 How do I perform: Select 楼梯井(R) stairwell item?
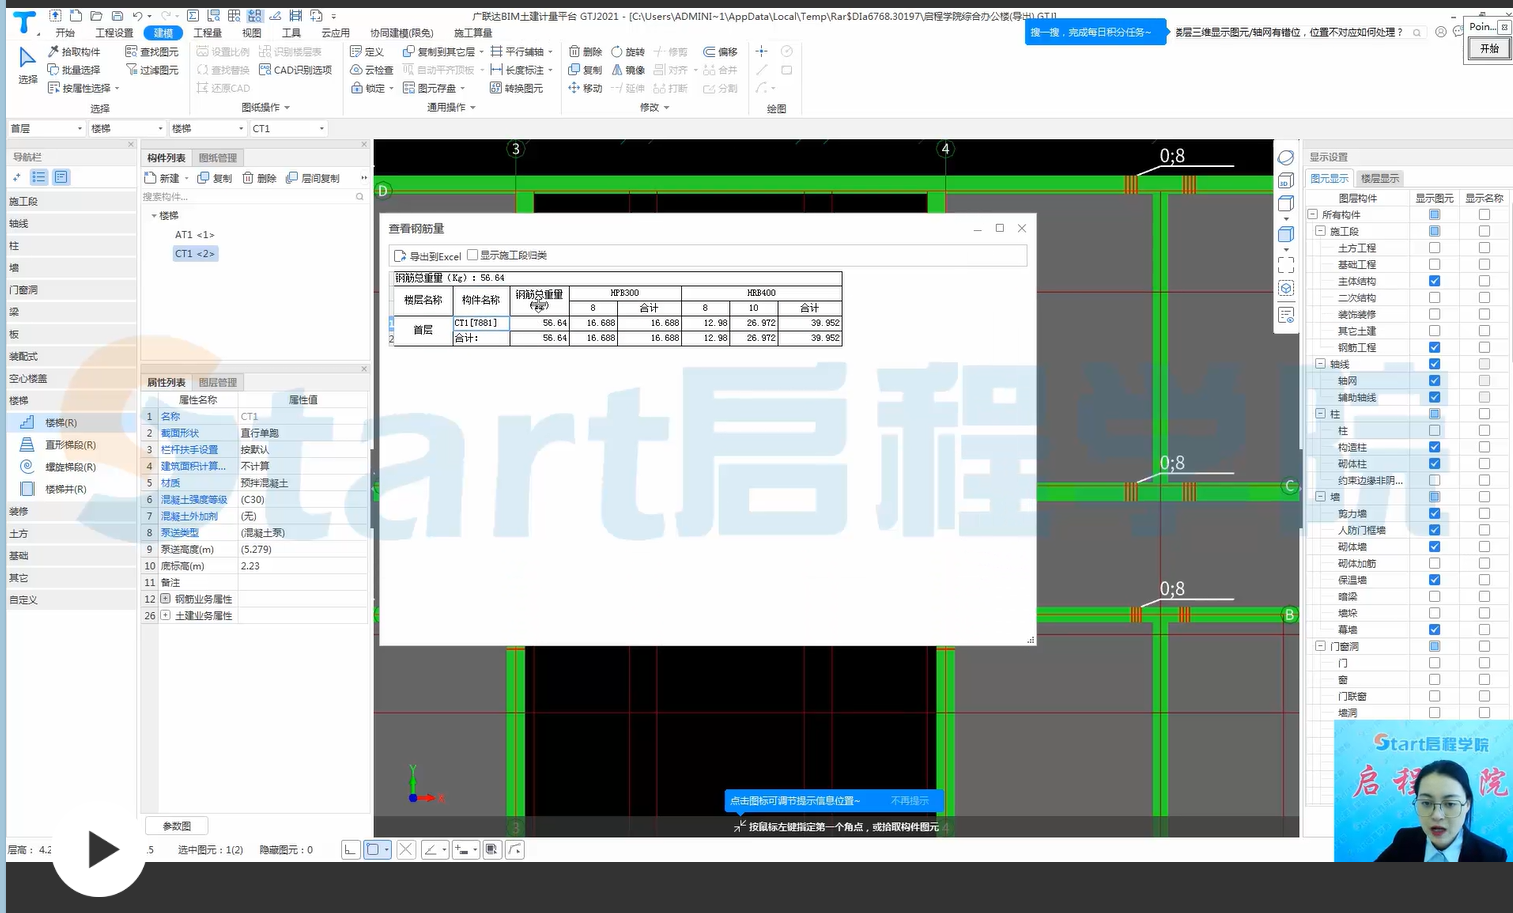tap(66, 489)
